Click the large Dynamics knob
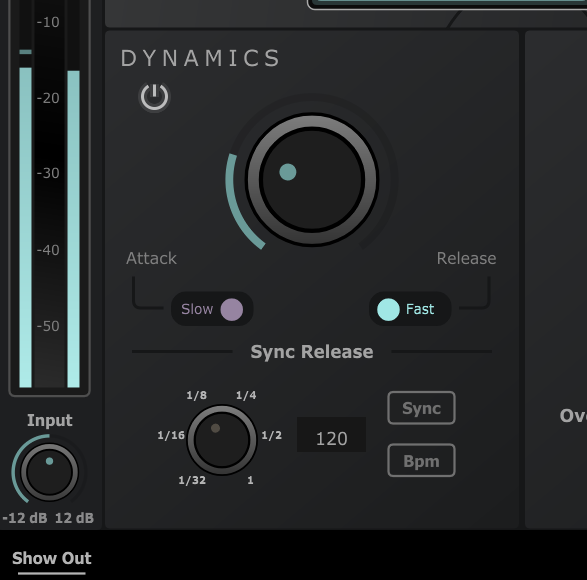Screen dimensions: 587x580 coord(312,179)
